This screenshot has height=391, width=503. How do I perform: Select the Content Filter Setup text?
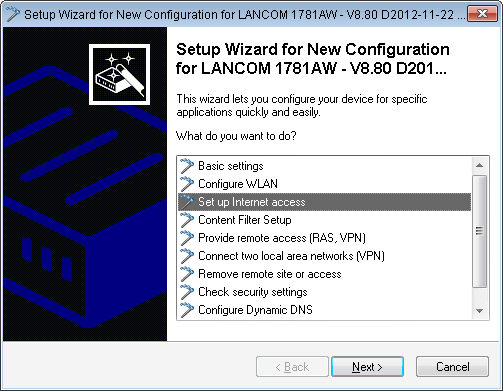245,220
